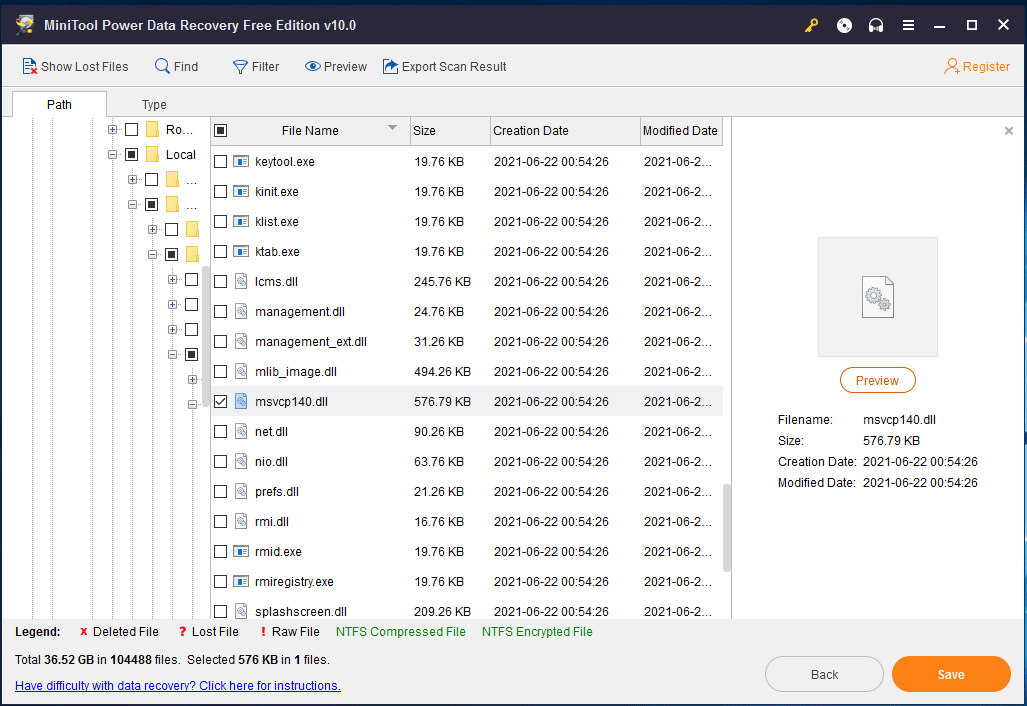Check the rmi.dll checkbox
This screenshot has height=706, width=1027.
click(221, 521)
